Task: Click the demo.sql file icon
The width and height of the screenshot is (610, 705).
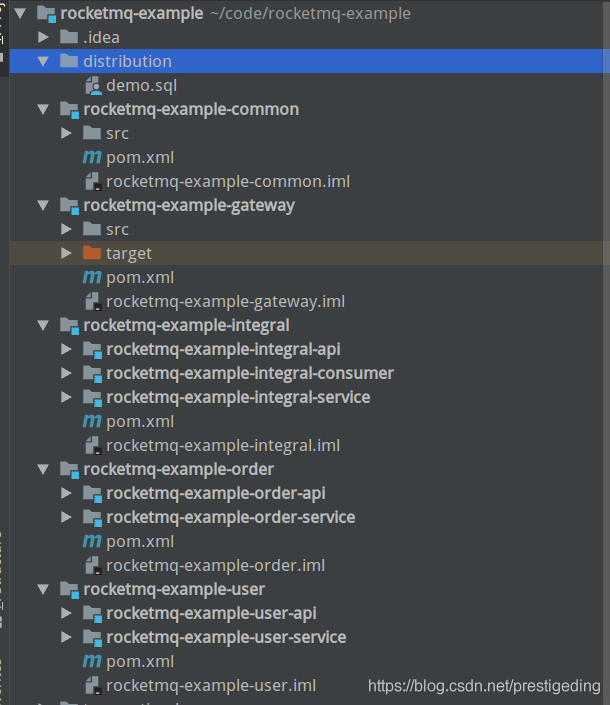Action: pyautogui.click(x=92, y=86)
